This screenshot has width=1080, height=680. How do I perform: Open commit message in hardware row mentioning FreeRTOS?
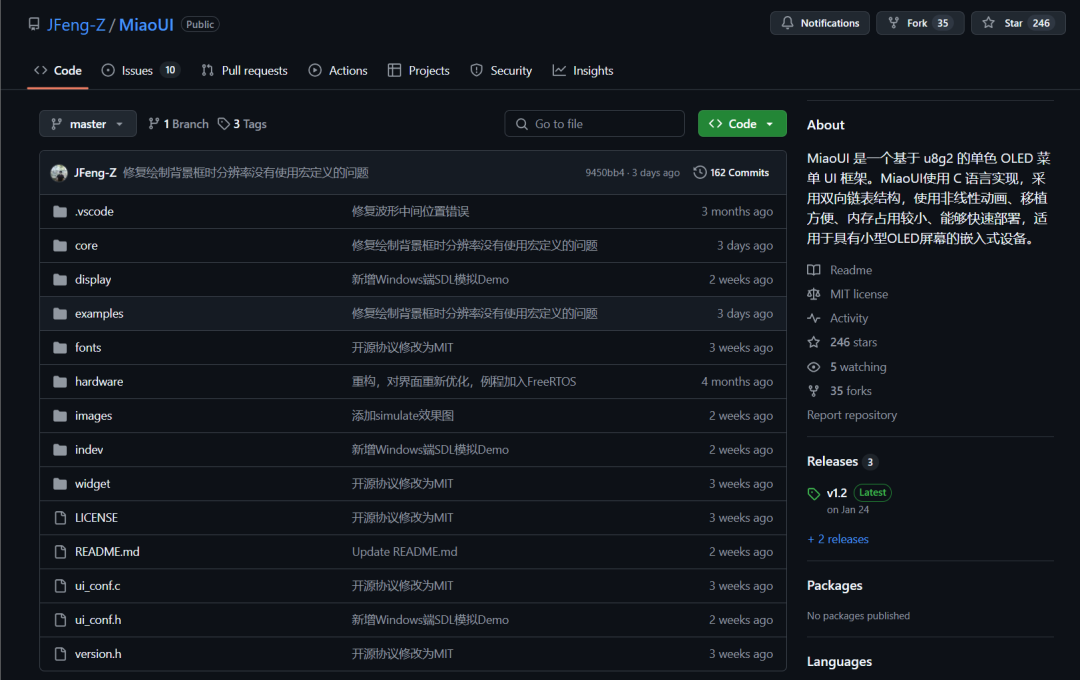click(464, 382)
